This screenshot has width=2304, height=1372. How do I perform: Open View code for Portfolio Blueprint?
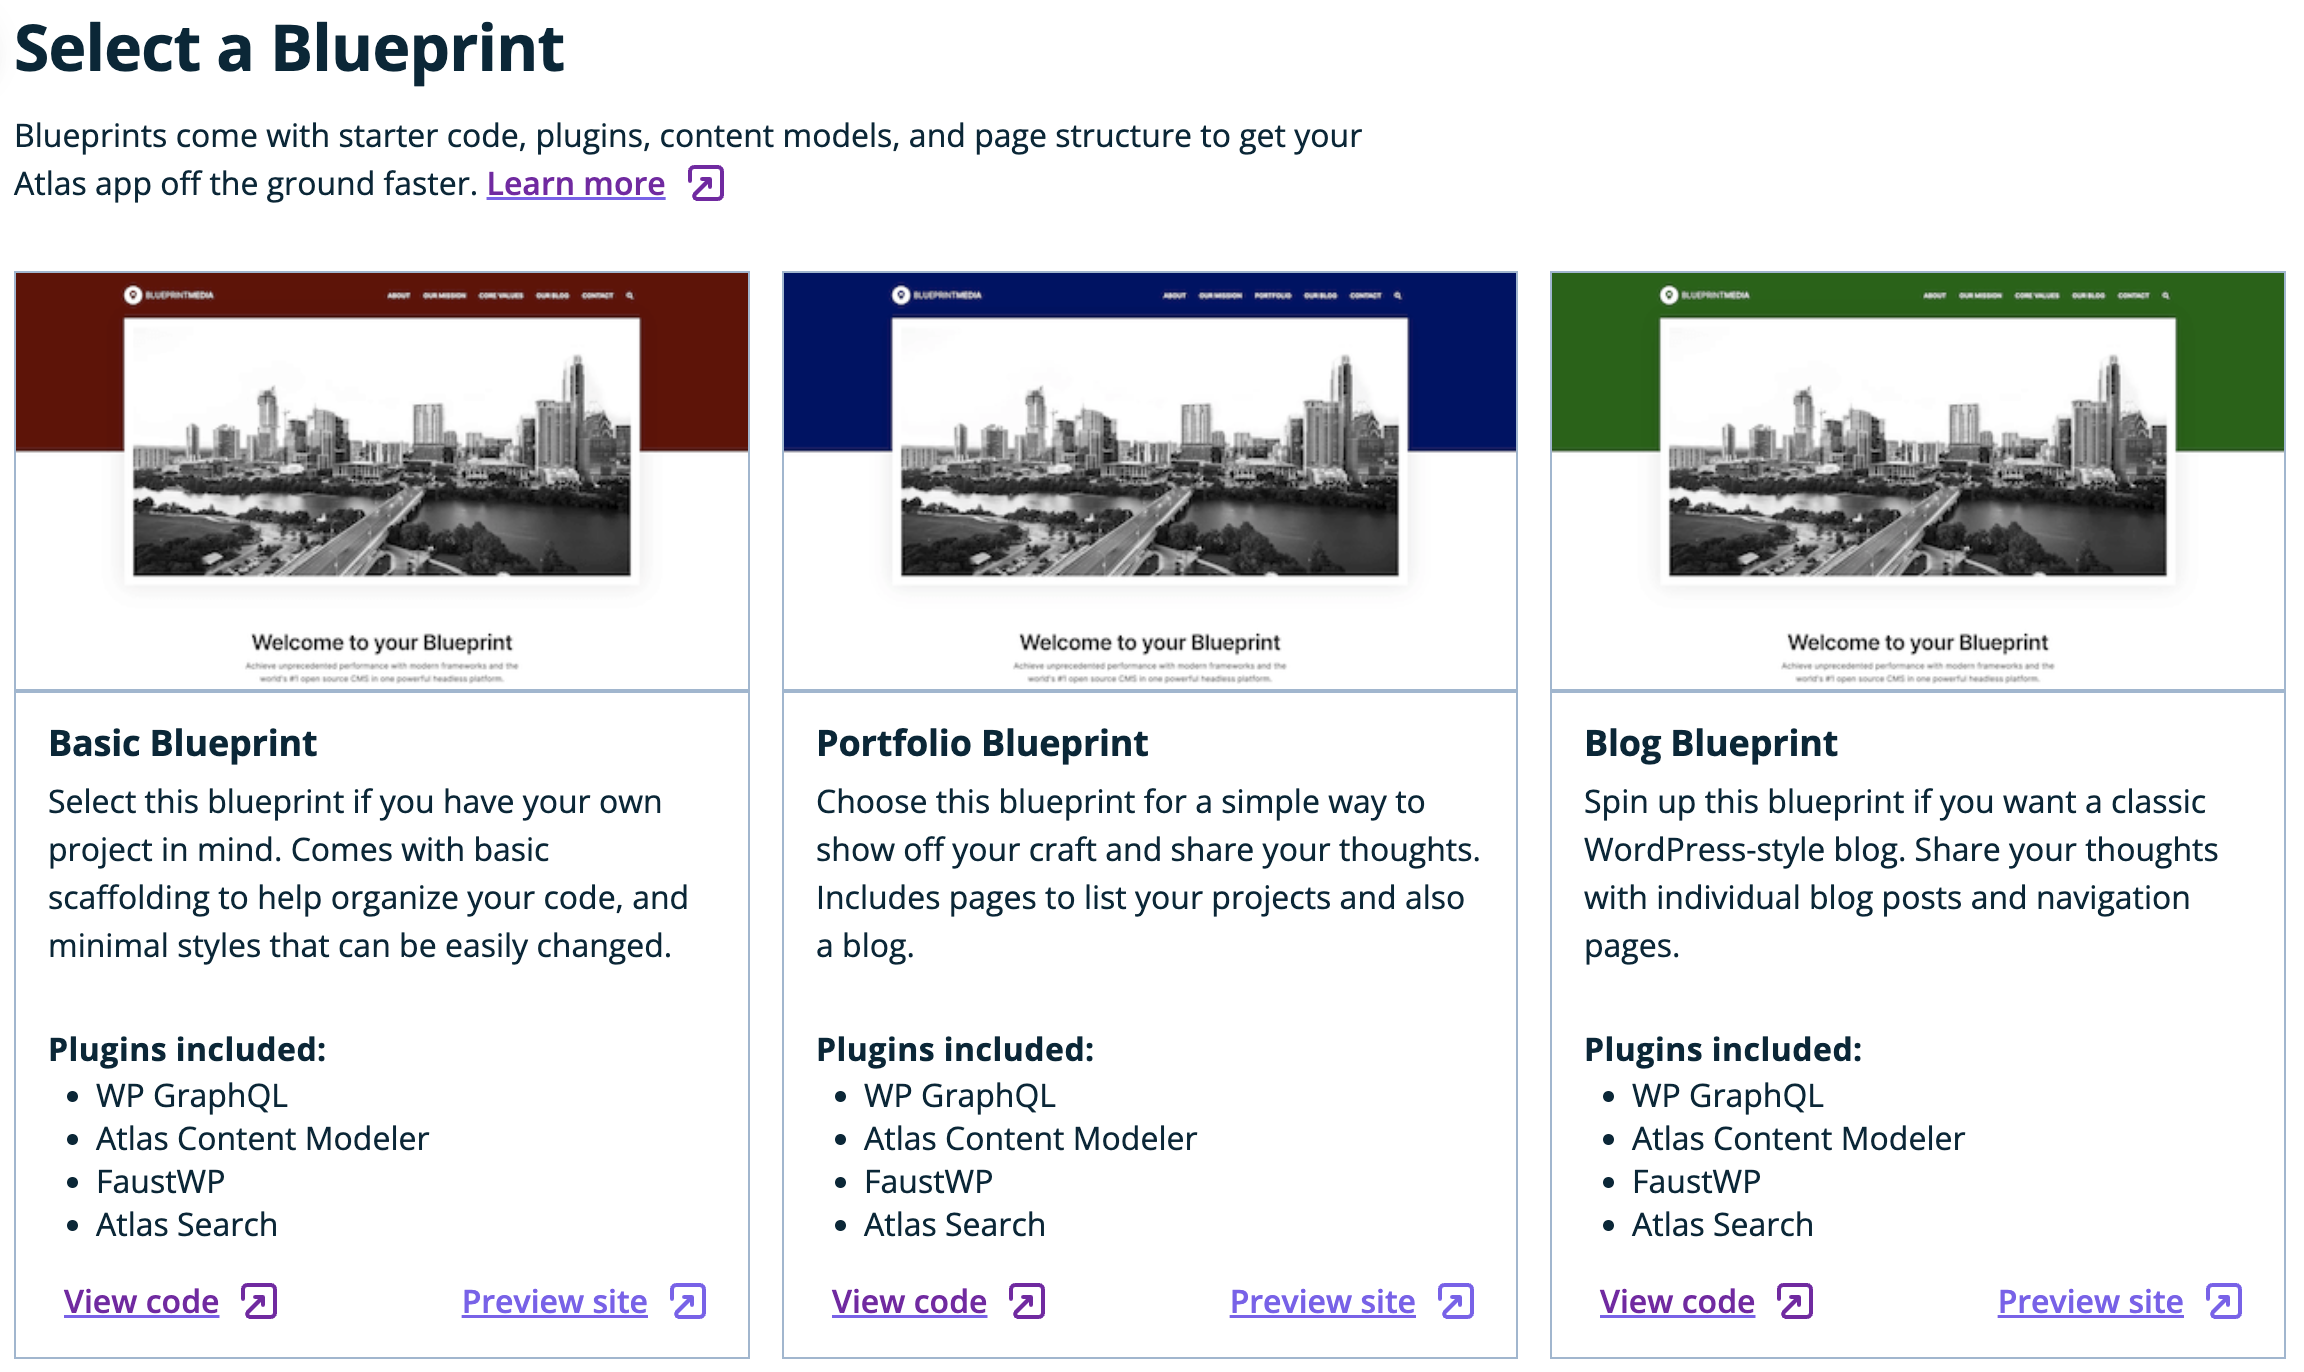909,1301
